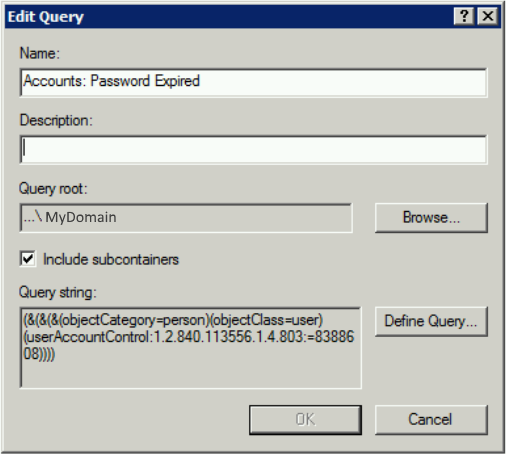The height and width of the screenshot is (454, 506).
Task: Cancel the query edit
Action: (431, 420)
